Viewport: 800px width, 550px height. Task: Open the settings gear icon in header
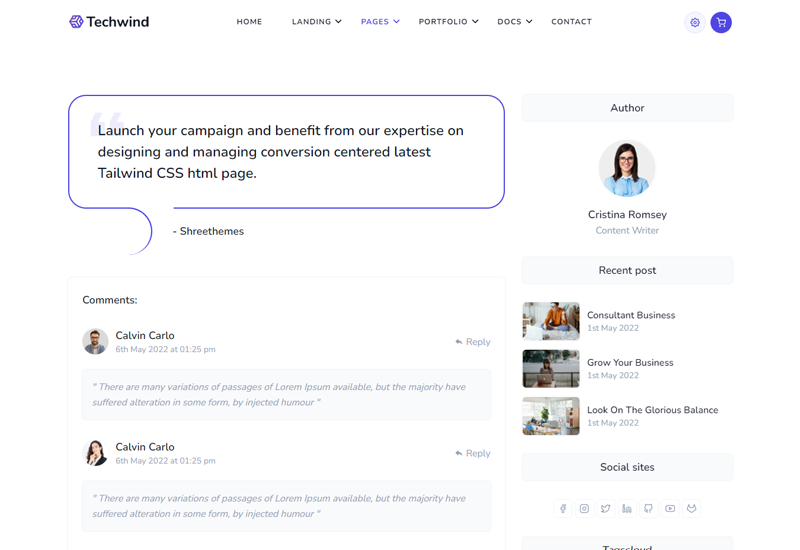[x=695, y=22]
